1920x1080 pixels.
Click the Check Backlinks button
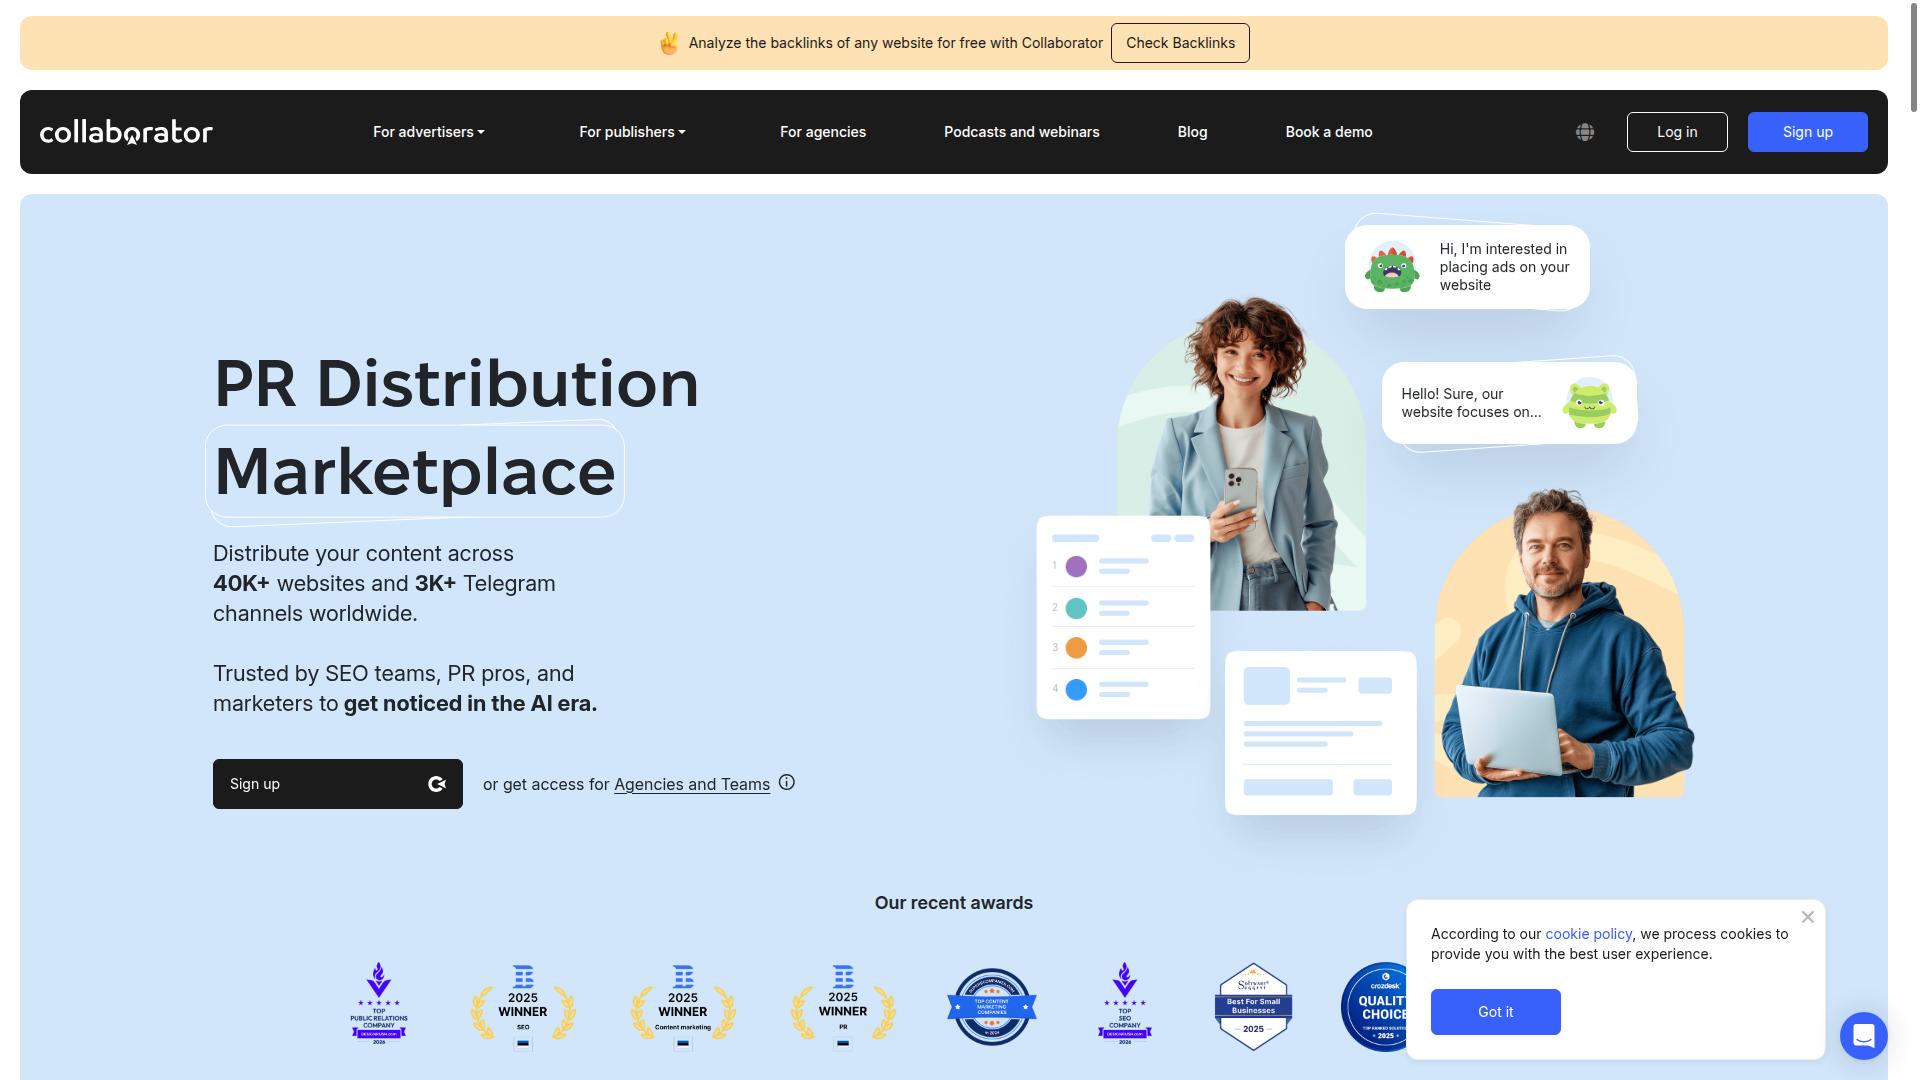coord(1180,43)
